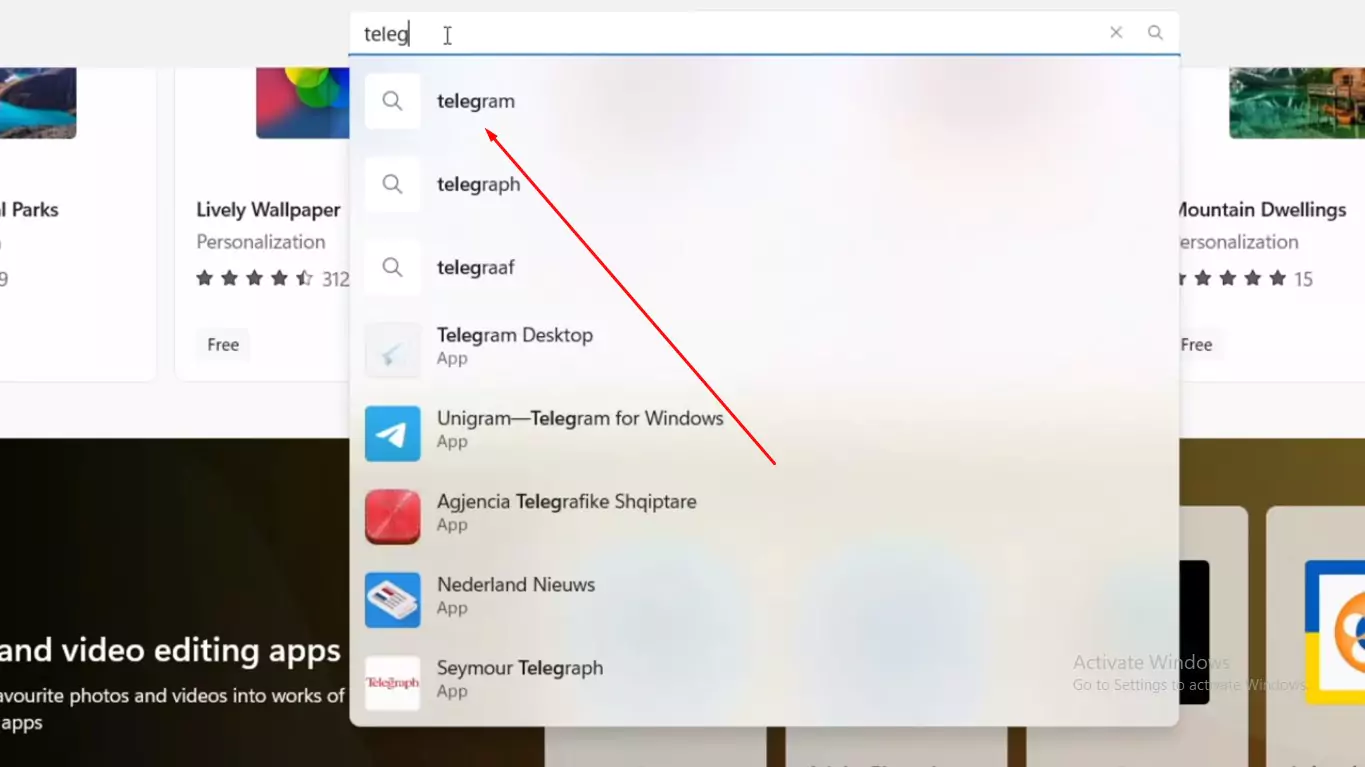The image size is (1365, 767).
Task: Click the Telegram Desktop app icon
Action: pyautogui.click(x=393, y=350)
